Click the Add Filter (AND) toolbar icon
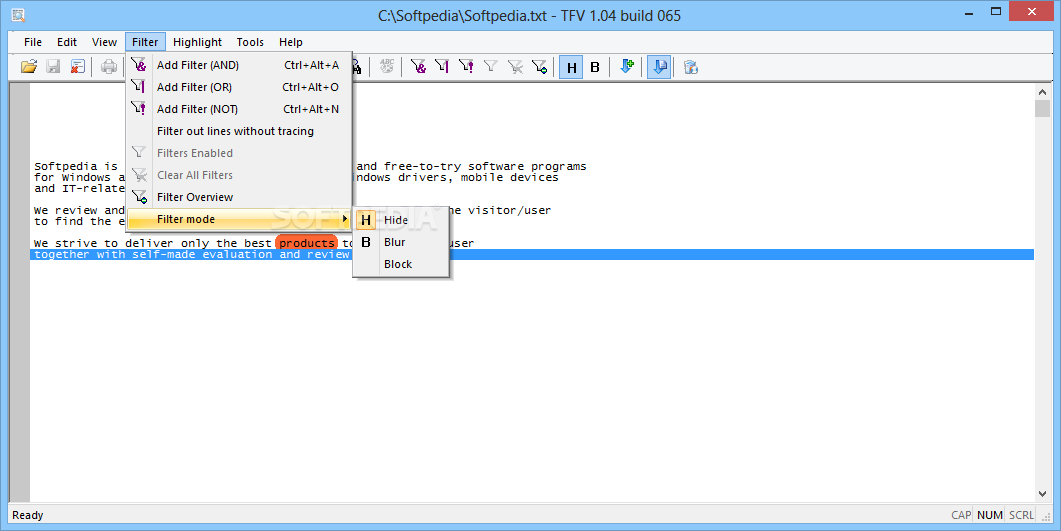 click(x=418, y=67)
